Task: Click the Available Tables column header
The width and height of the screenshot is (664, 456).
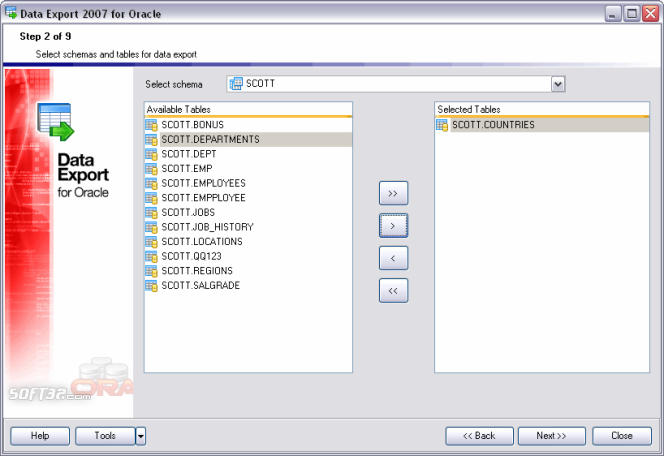Action: [x=248, y=110]
